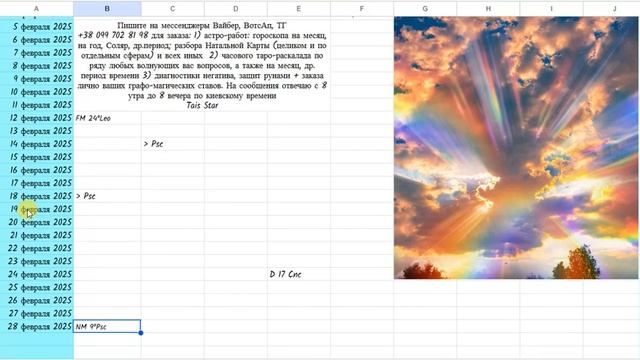Select cell '27 февраля 2025'
Image resolution: width=640 pixels, height=360 pixels.
37,313
